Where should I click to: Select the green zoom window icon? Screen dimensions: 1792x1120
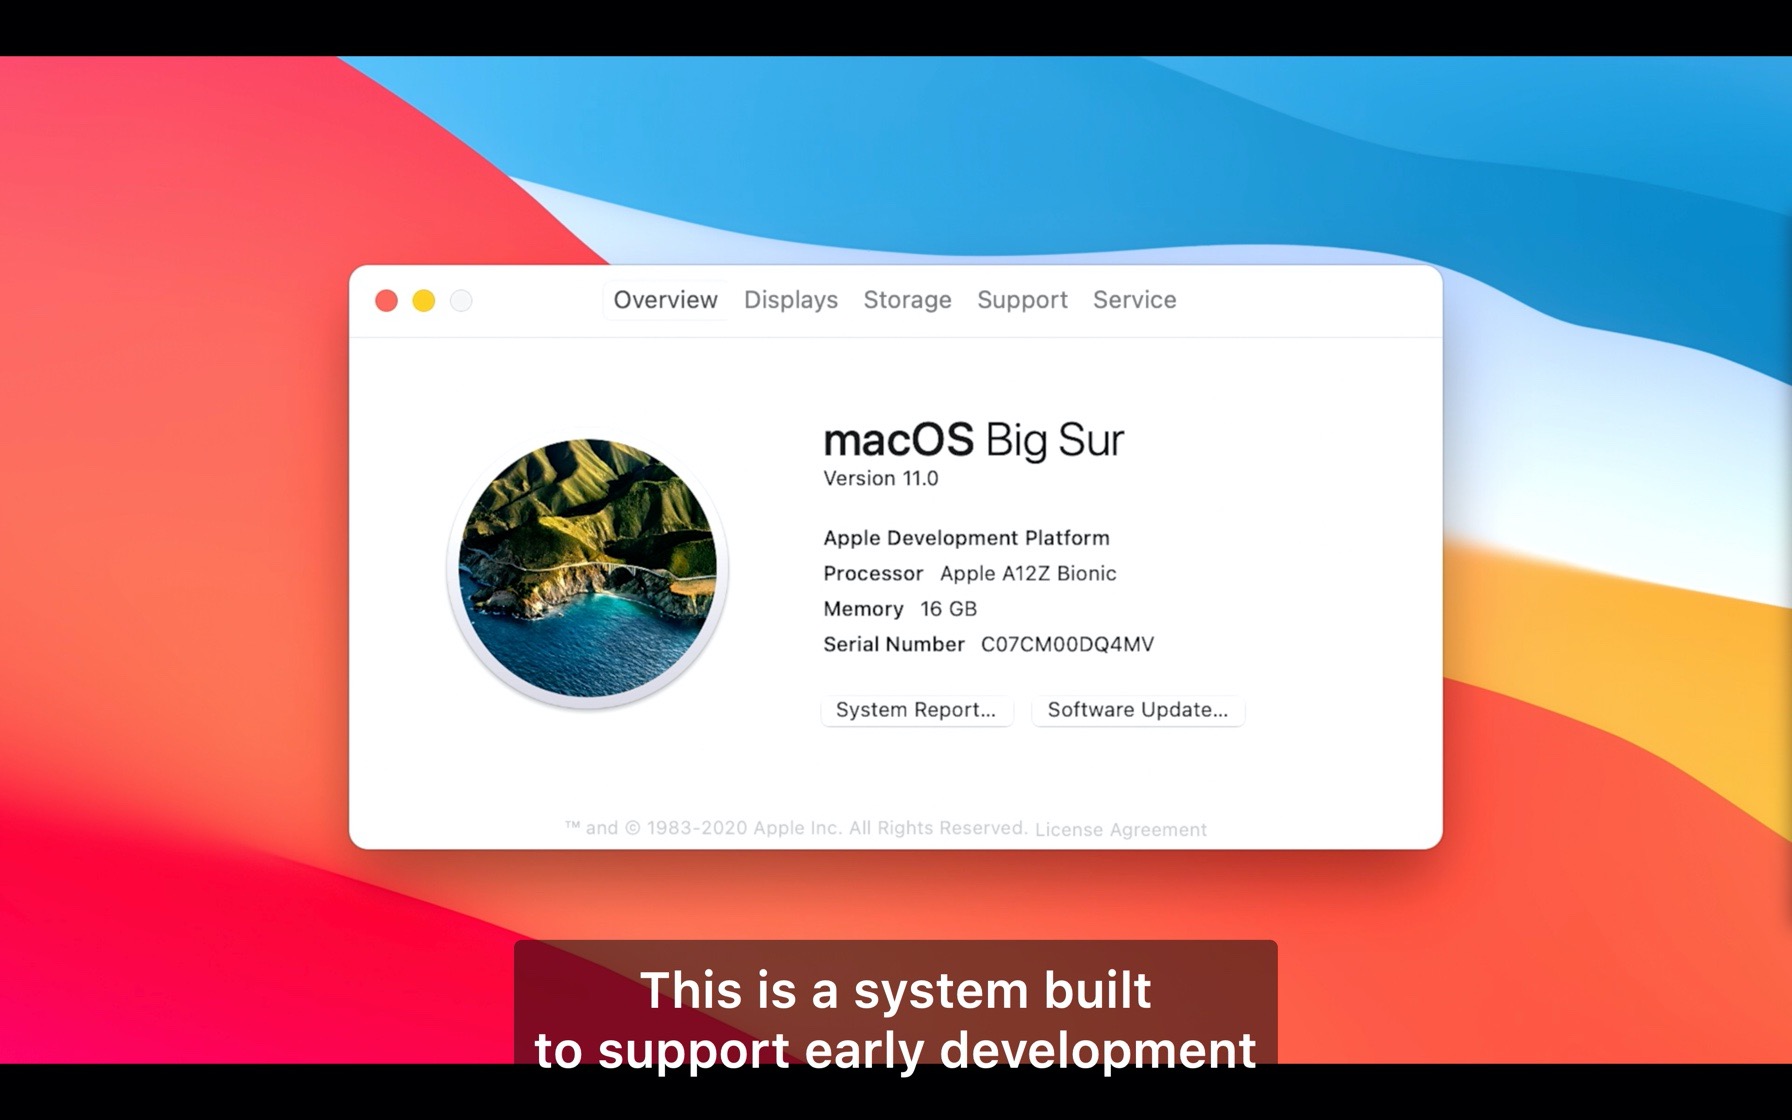pos(460,300)
